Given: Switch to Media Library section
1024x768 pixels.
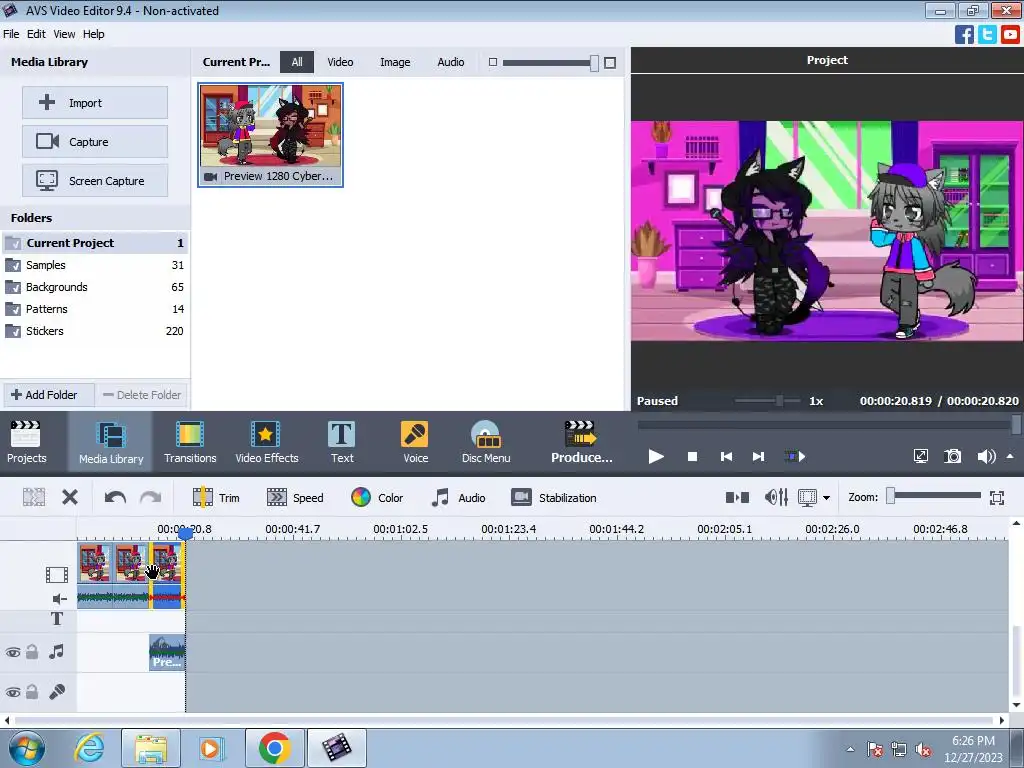Looking at the screenshot, I should click(x=110, y=442).
